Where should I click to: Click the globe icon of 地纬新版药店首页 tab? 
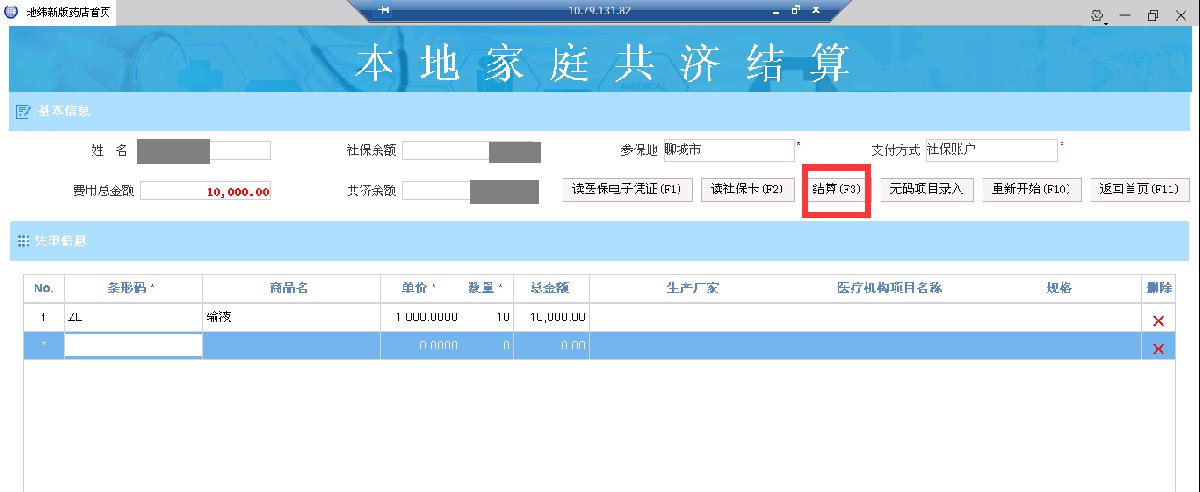point(11,13)
